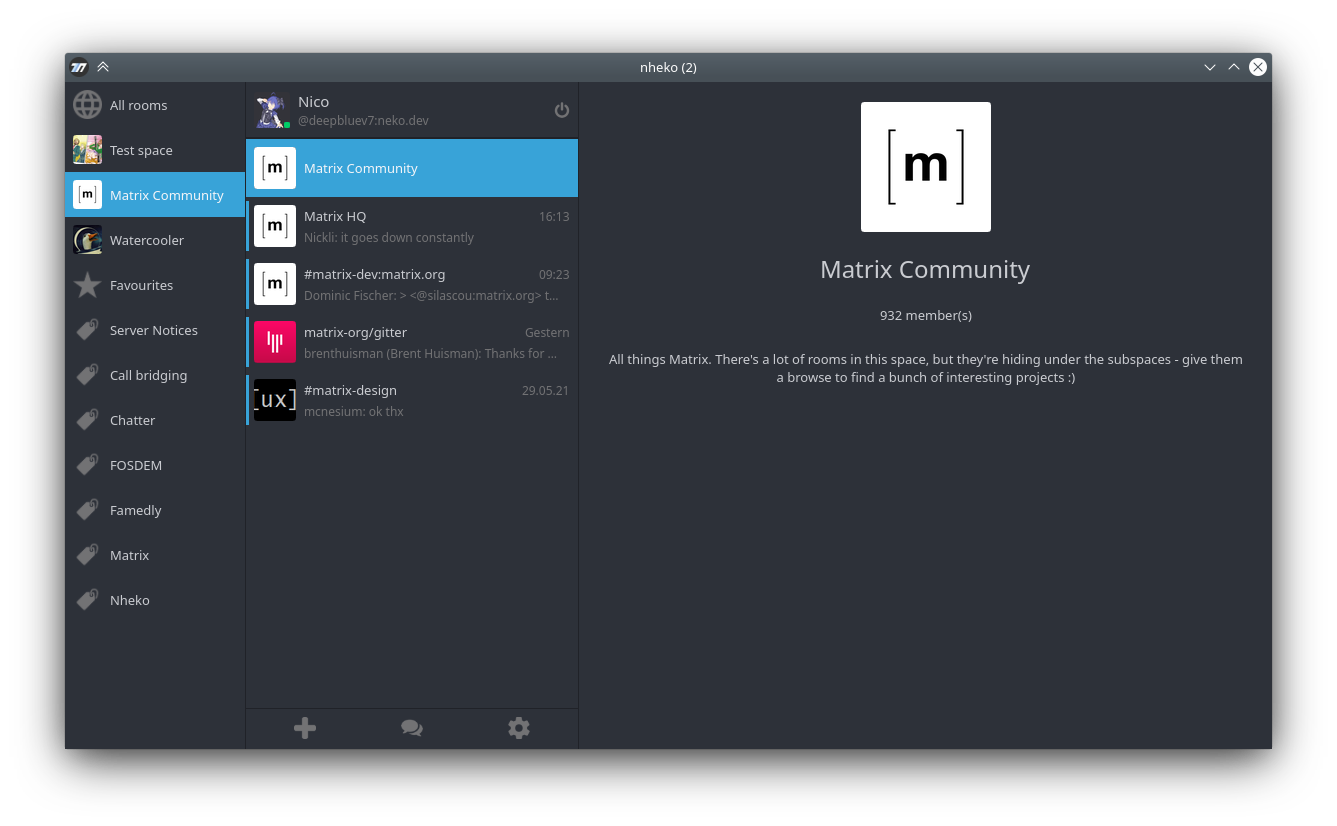Open the Matrix HQ room

pos(412,226)
